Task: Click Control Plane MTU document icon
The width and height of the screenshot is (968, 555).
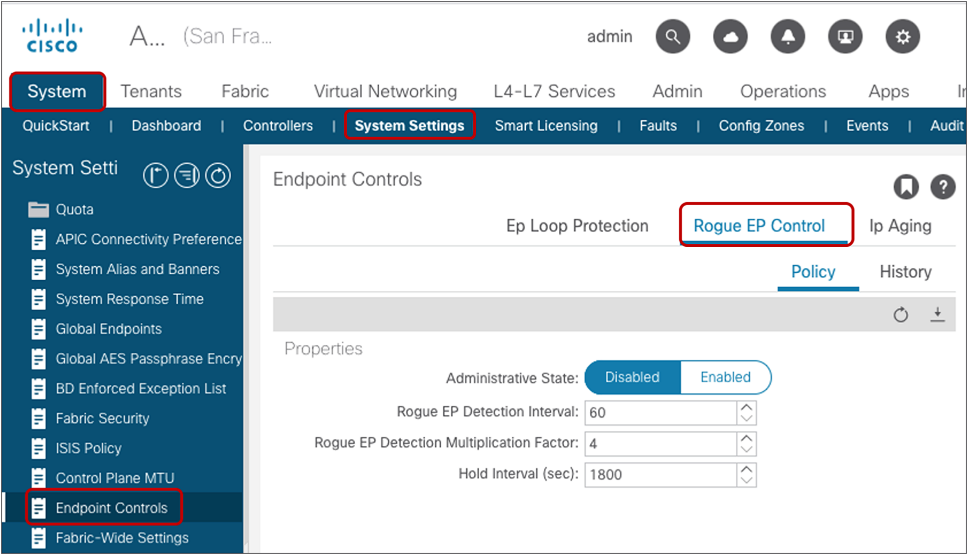Action: pos(38,478)
